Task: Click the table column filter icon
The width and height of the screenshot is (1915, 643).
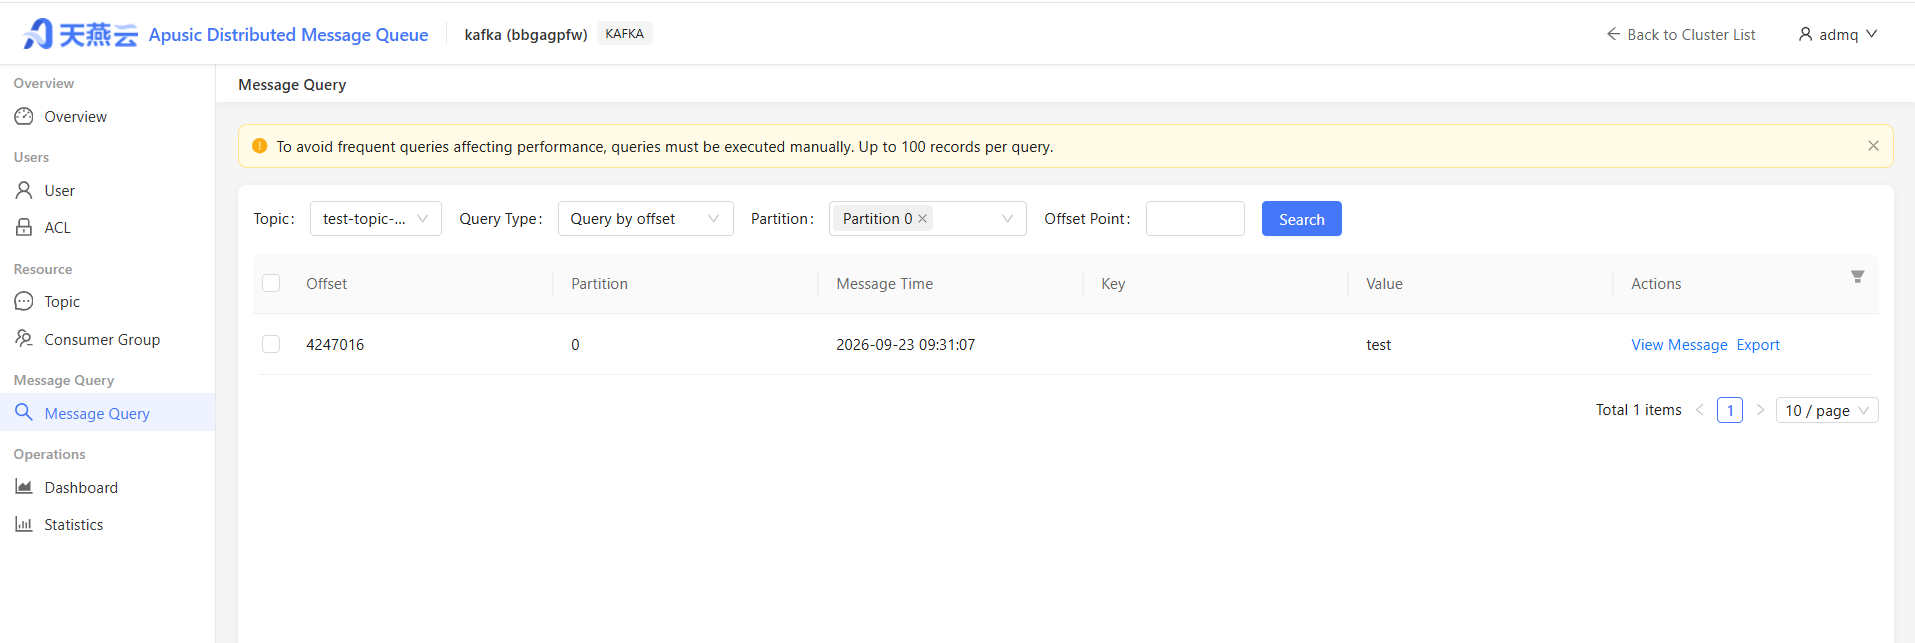Action: 1857,277
